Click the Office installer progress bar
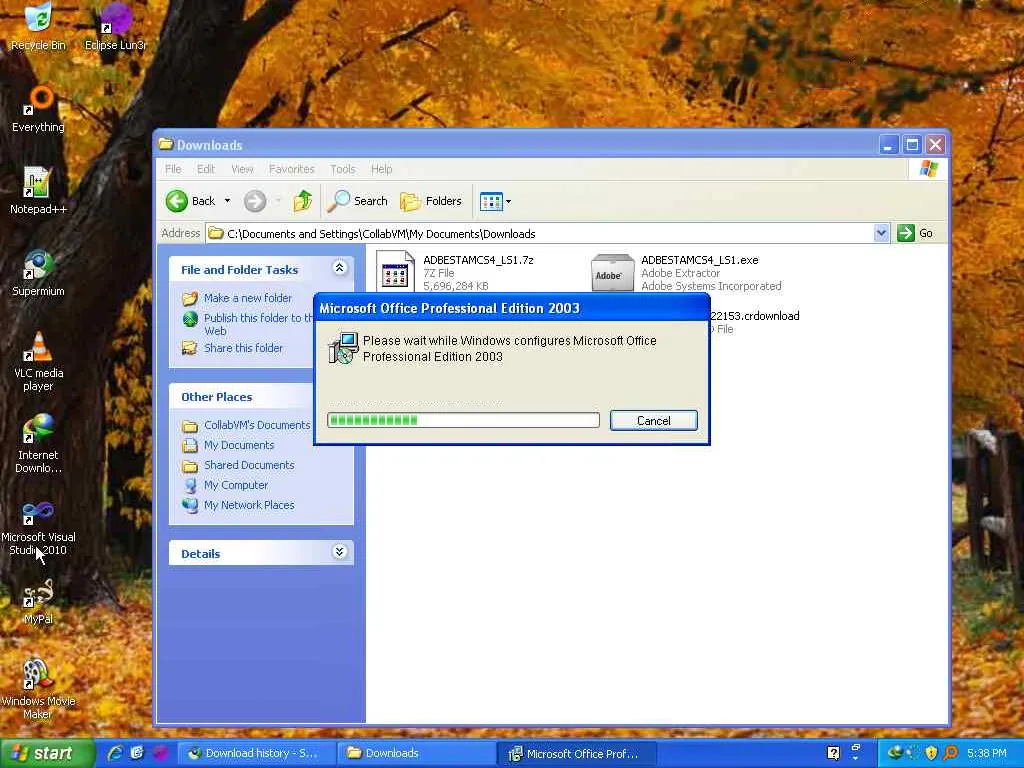Image resolution: width=1024 pixels, height=768 pixels. (463, 420)
